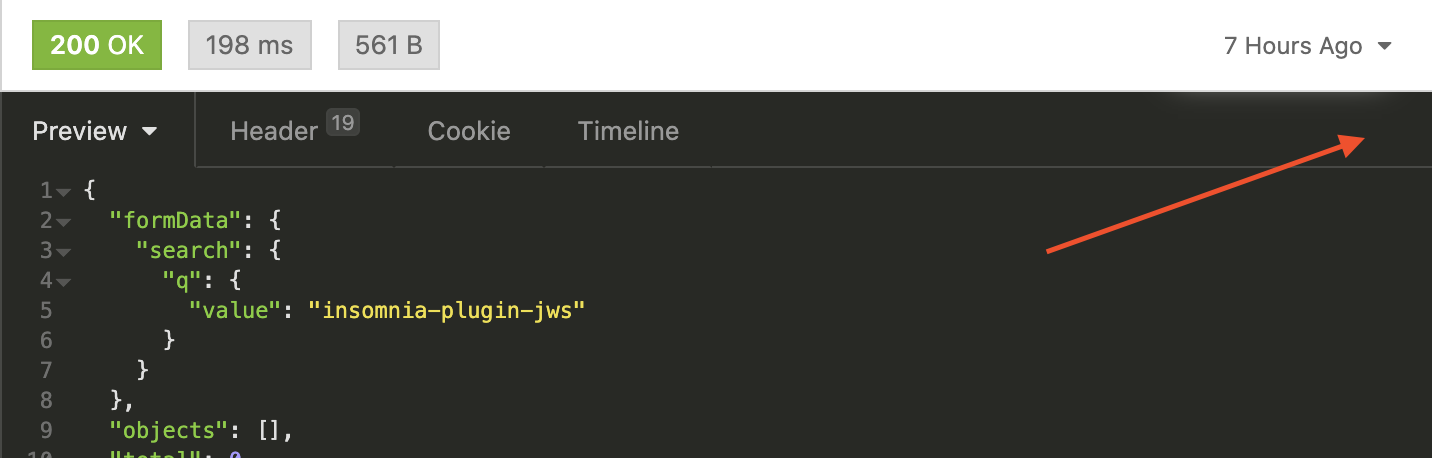Open the Preview mode dropdown caret
Viewport: 1432px width, 458px height.
150,132
